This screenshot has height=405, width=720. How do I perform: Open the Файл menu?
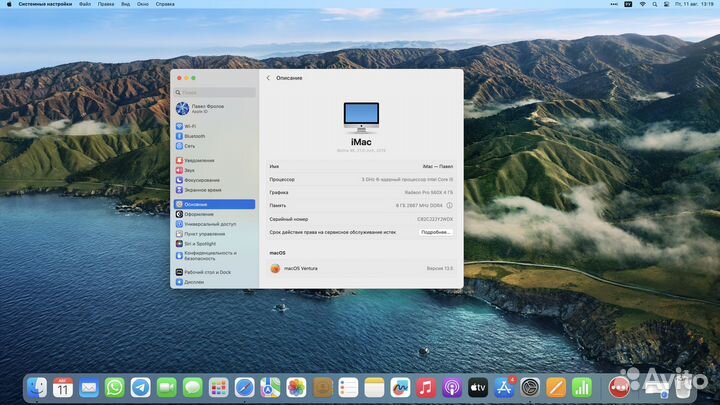click(84, 4)
